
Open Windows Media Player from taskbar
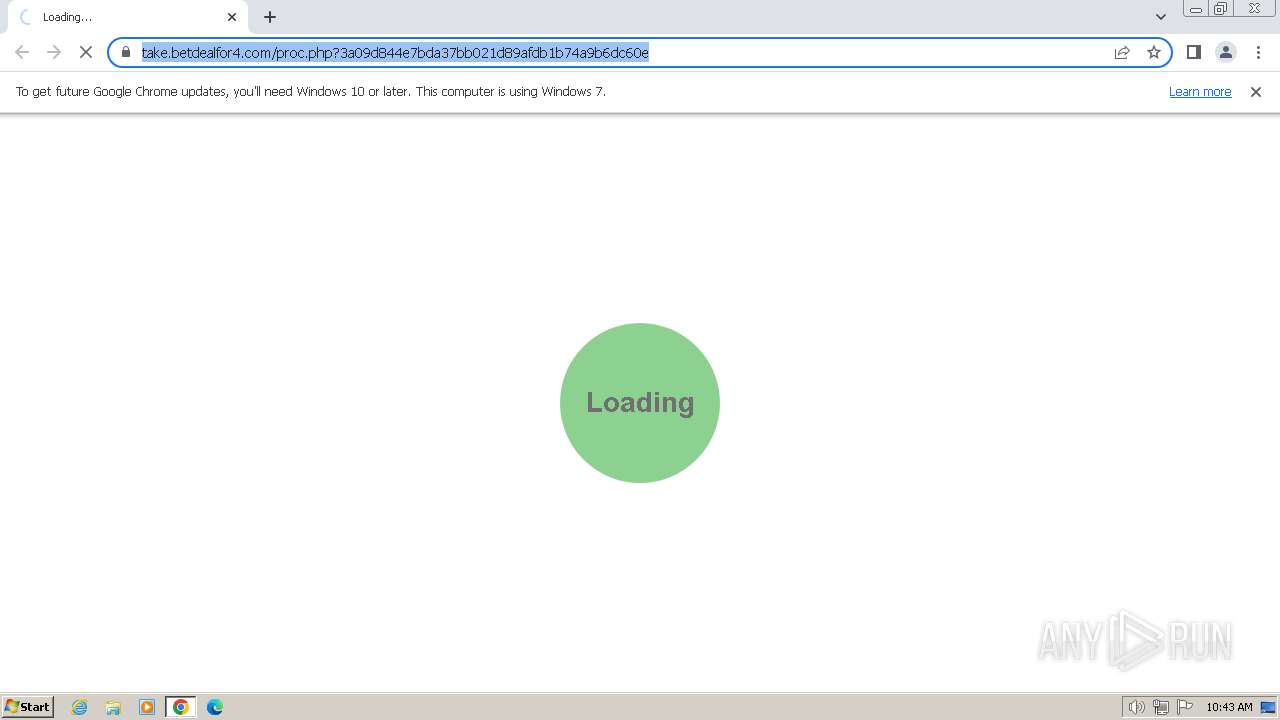147,707
